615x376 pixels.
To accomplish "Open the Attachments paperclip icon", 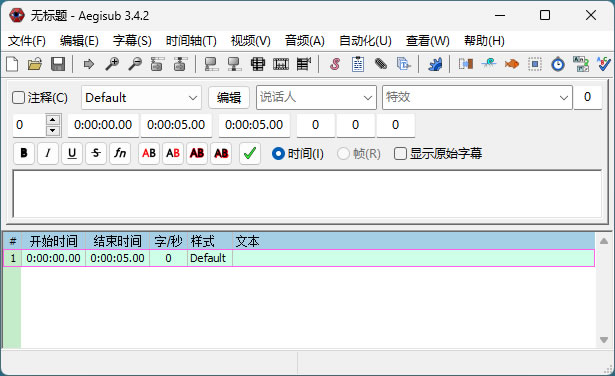I will coord(381,64).
